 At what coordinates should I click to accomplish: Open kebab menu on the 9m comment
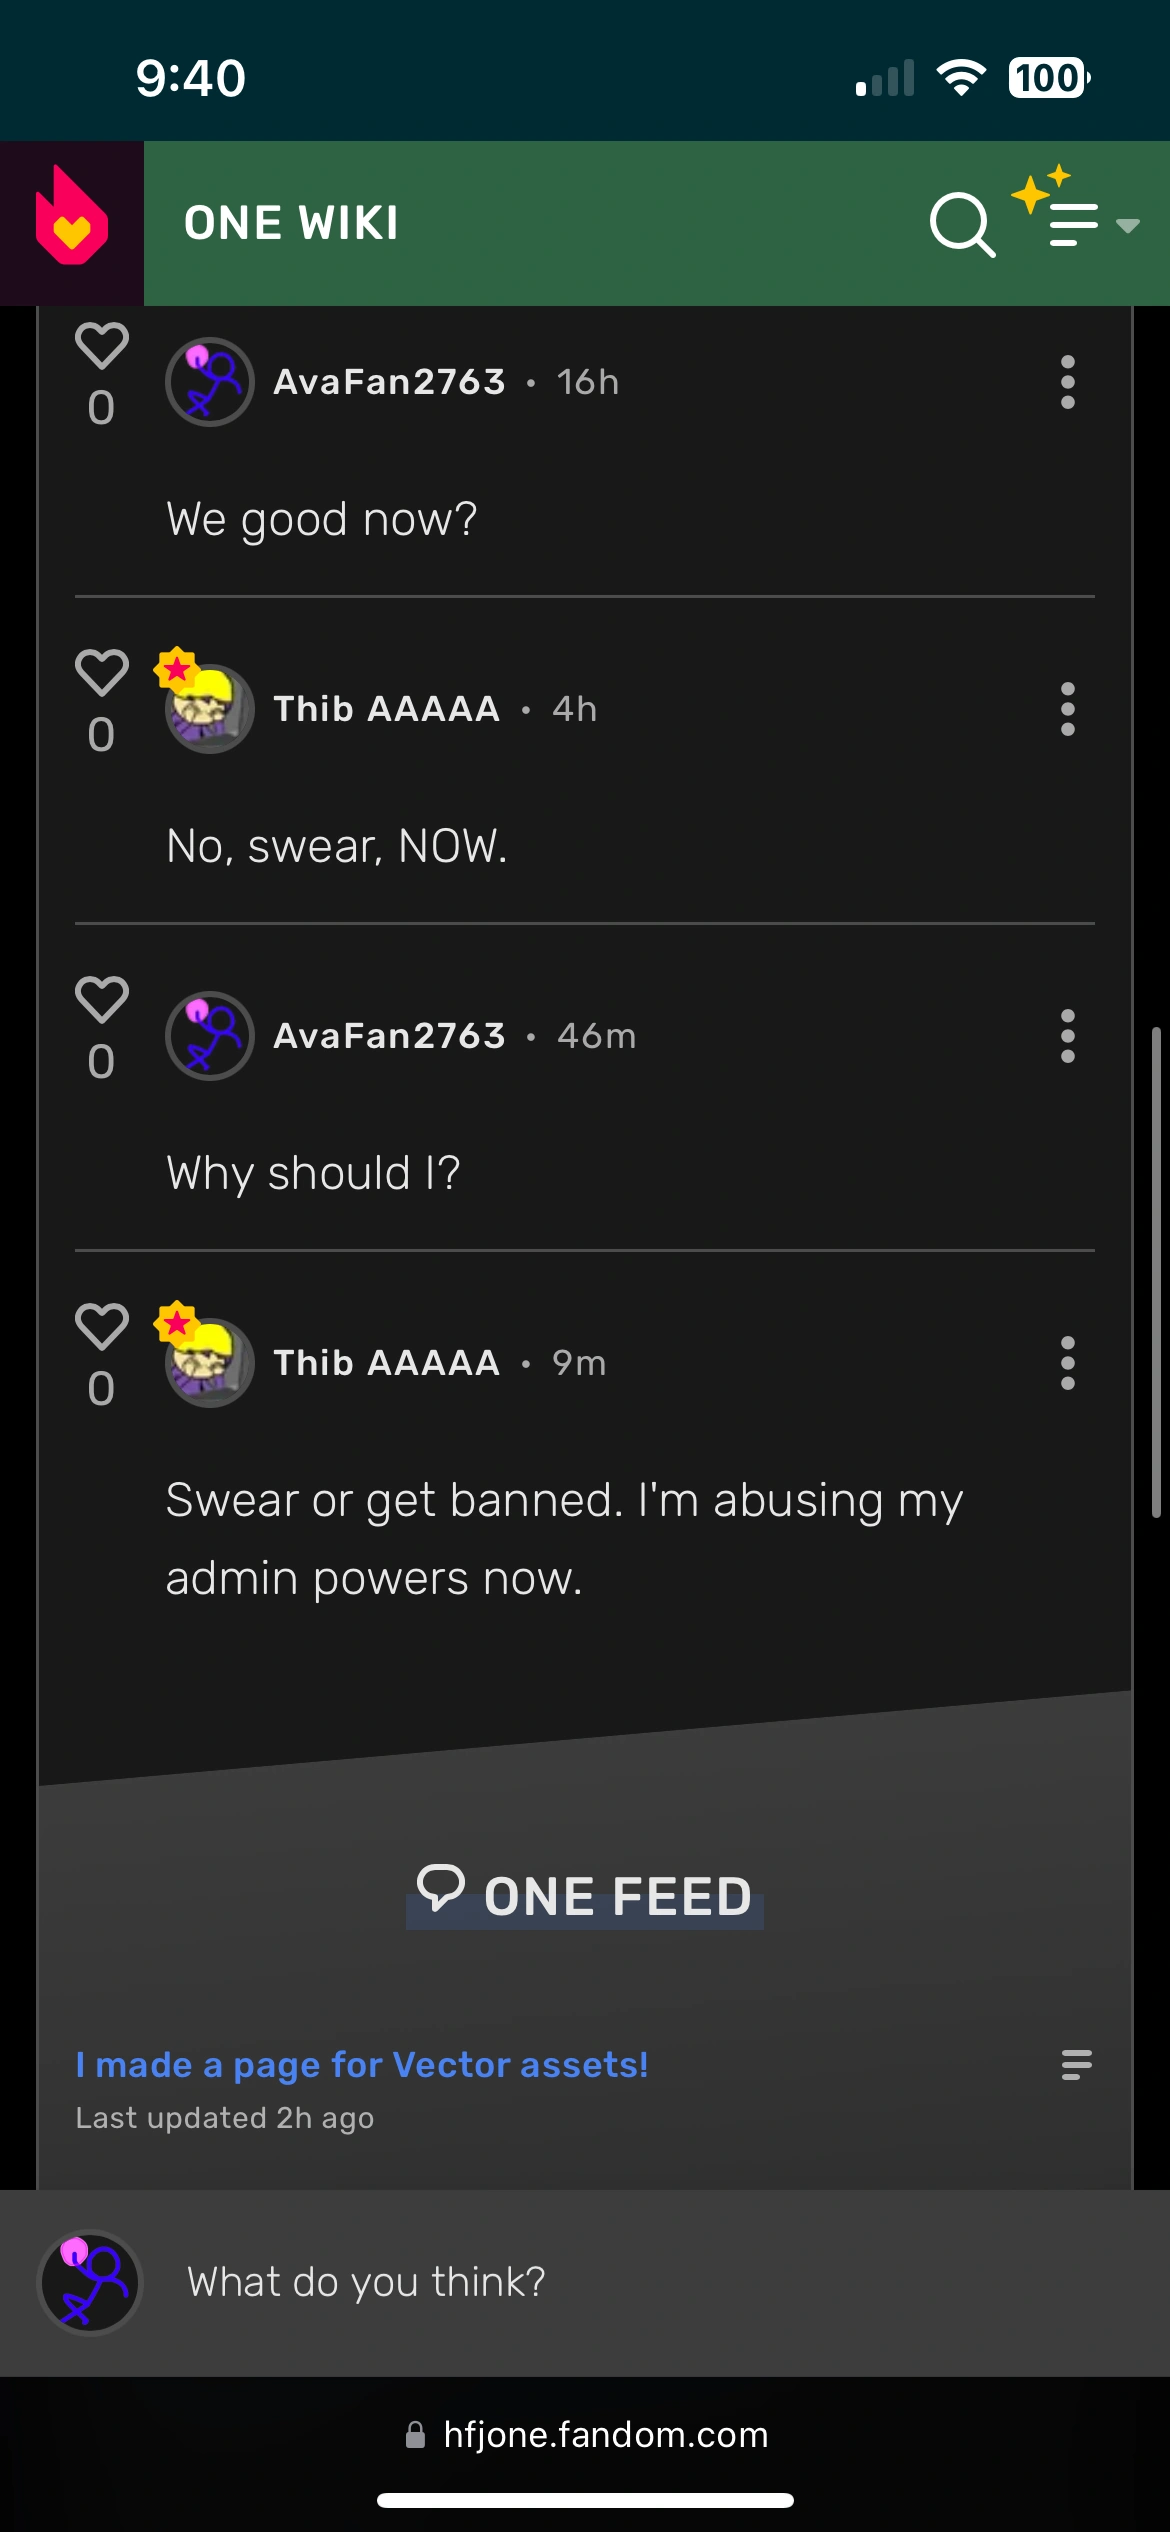[1067, 1363]
